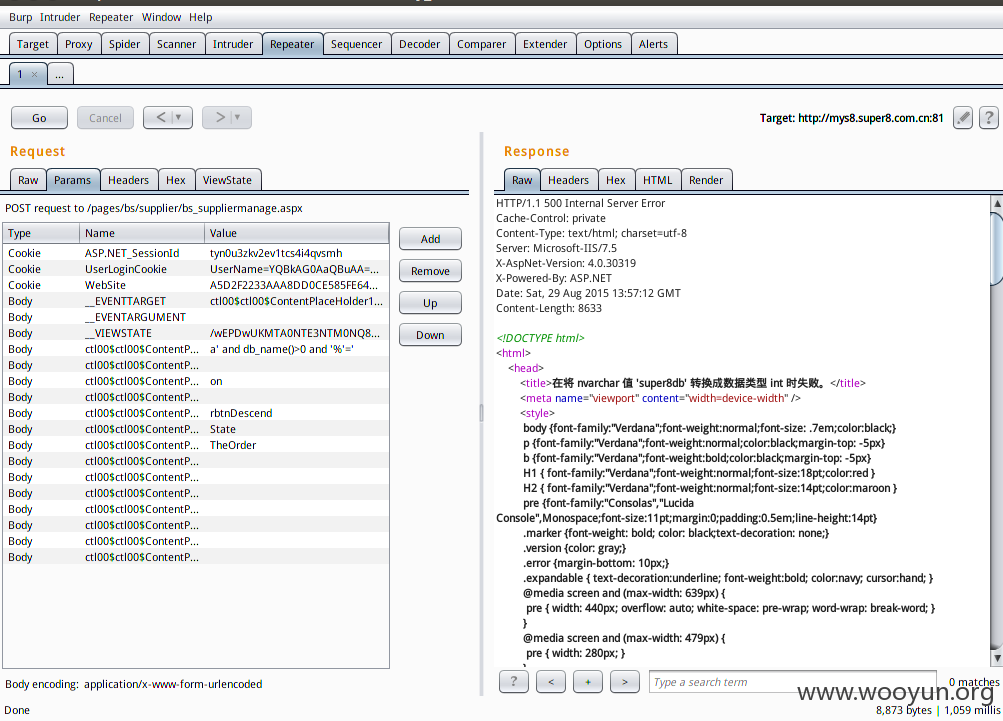Show the request ViewState tab

tap(228, 180)
